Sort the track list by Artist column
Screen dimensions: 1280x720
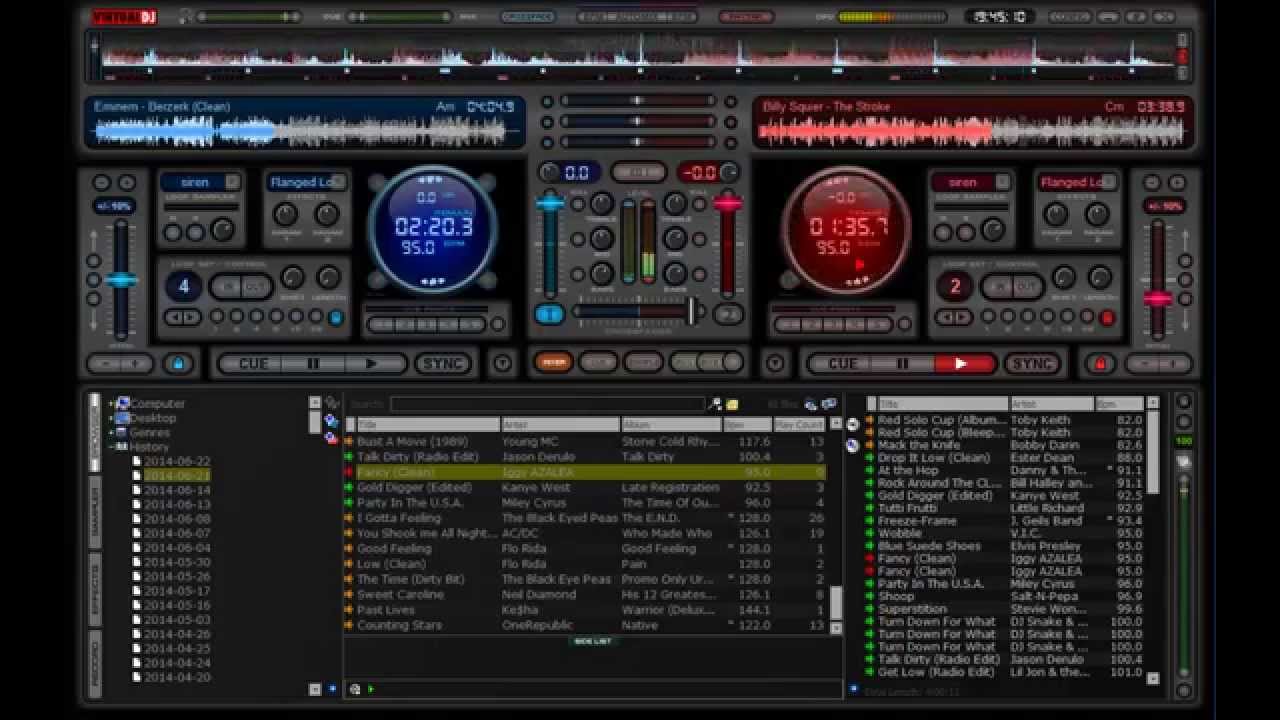(x=560, y=425)
